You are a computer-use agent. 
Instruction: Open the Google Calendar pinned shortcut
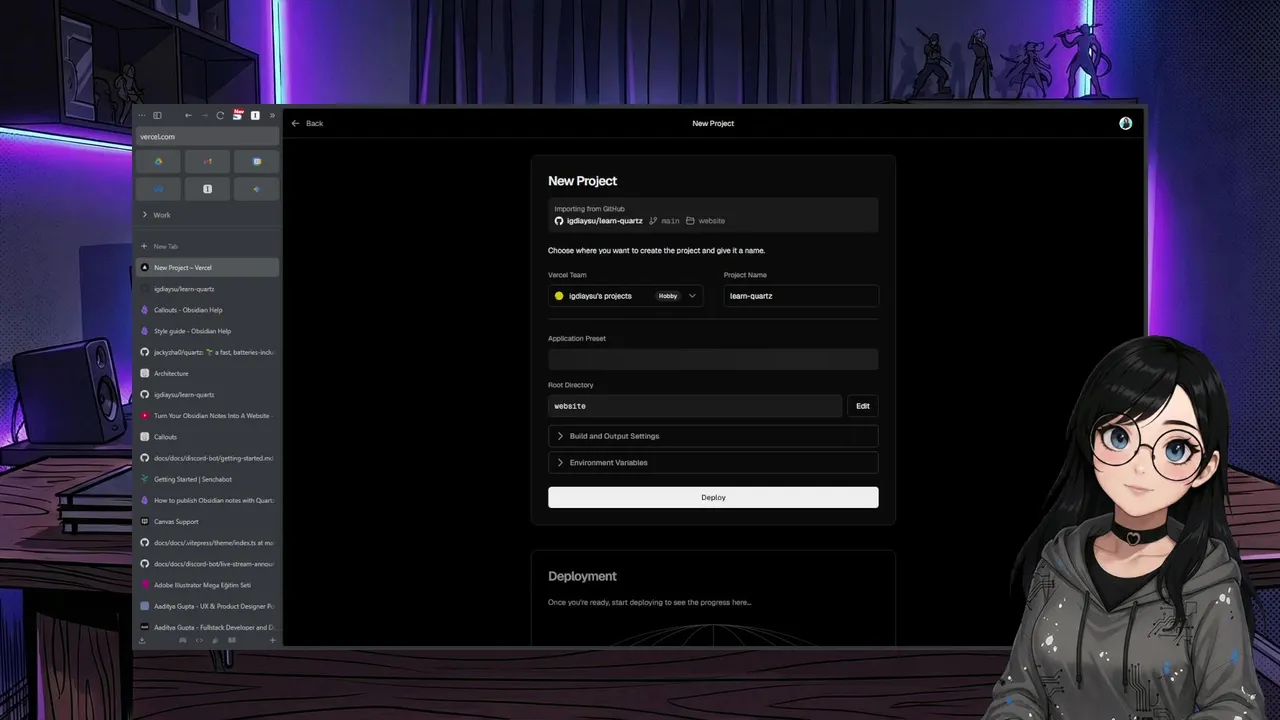(x=256, y=161)
